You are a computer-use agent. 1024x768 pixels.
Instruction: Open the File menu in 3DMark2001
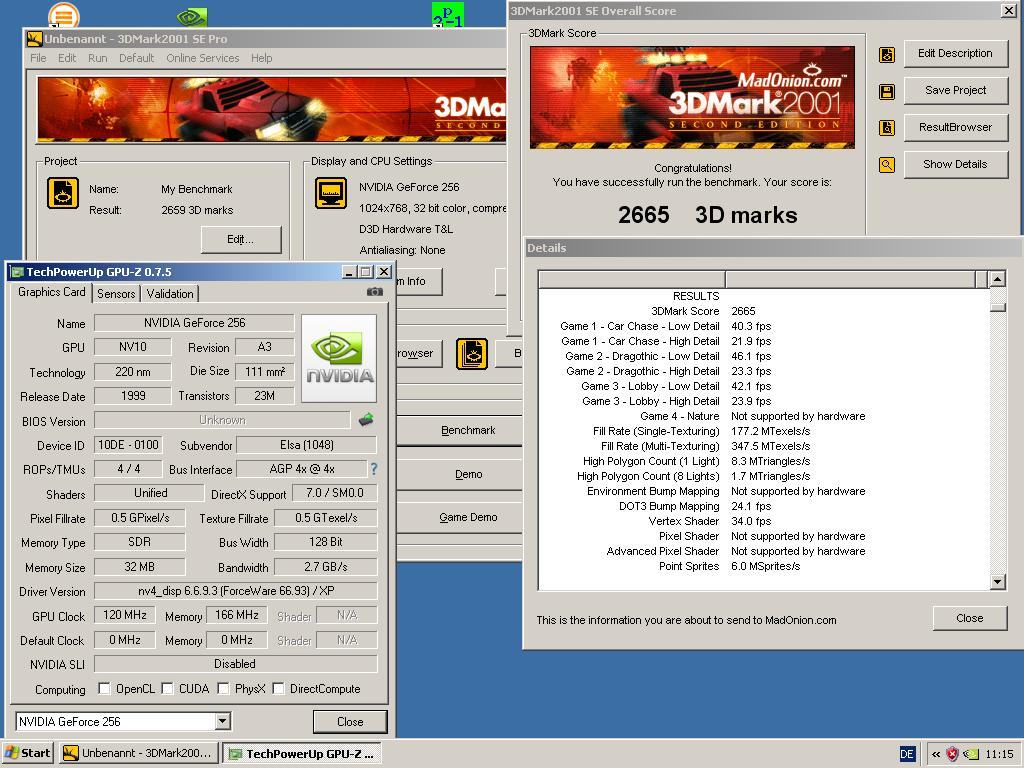coord(39,58)
